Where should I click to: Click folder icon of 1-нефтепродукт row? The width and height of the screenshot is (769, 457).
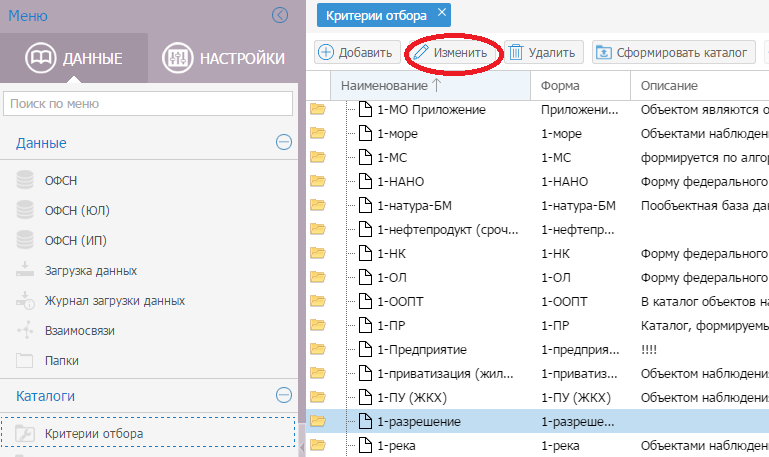coord(318,229)
